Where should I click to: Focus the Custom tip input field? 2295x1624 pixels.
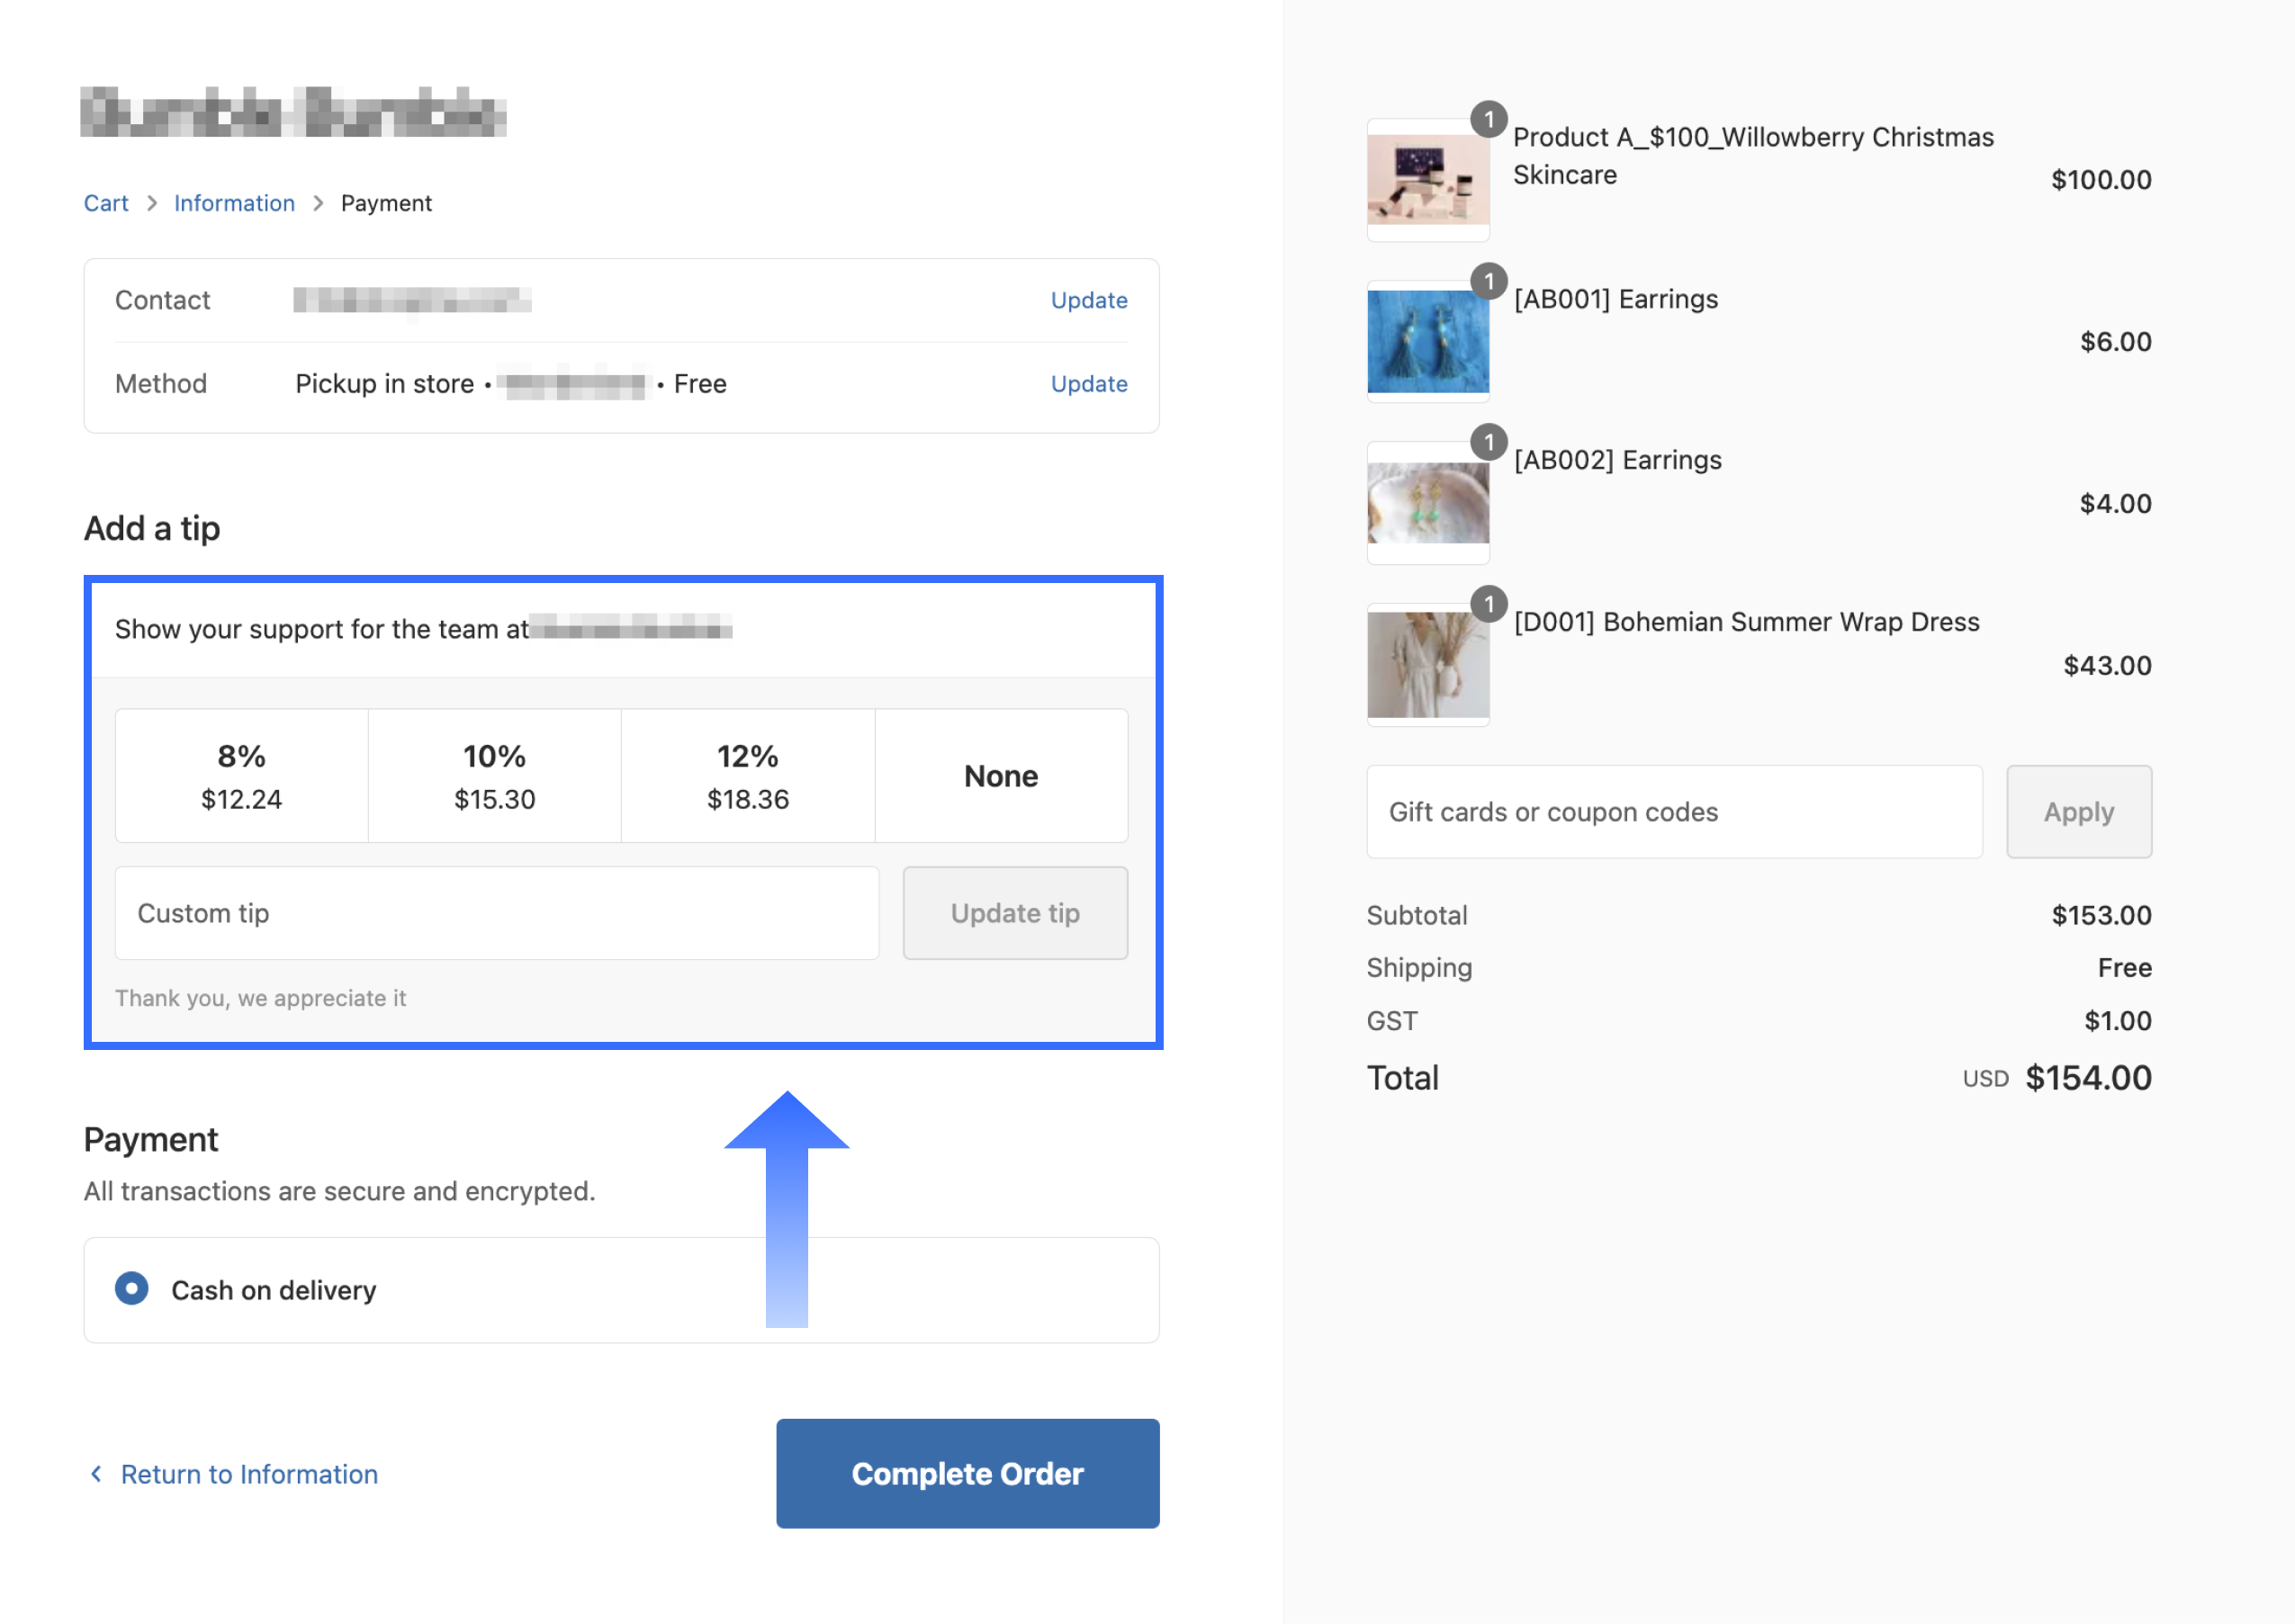click(497, 913)
